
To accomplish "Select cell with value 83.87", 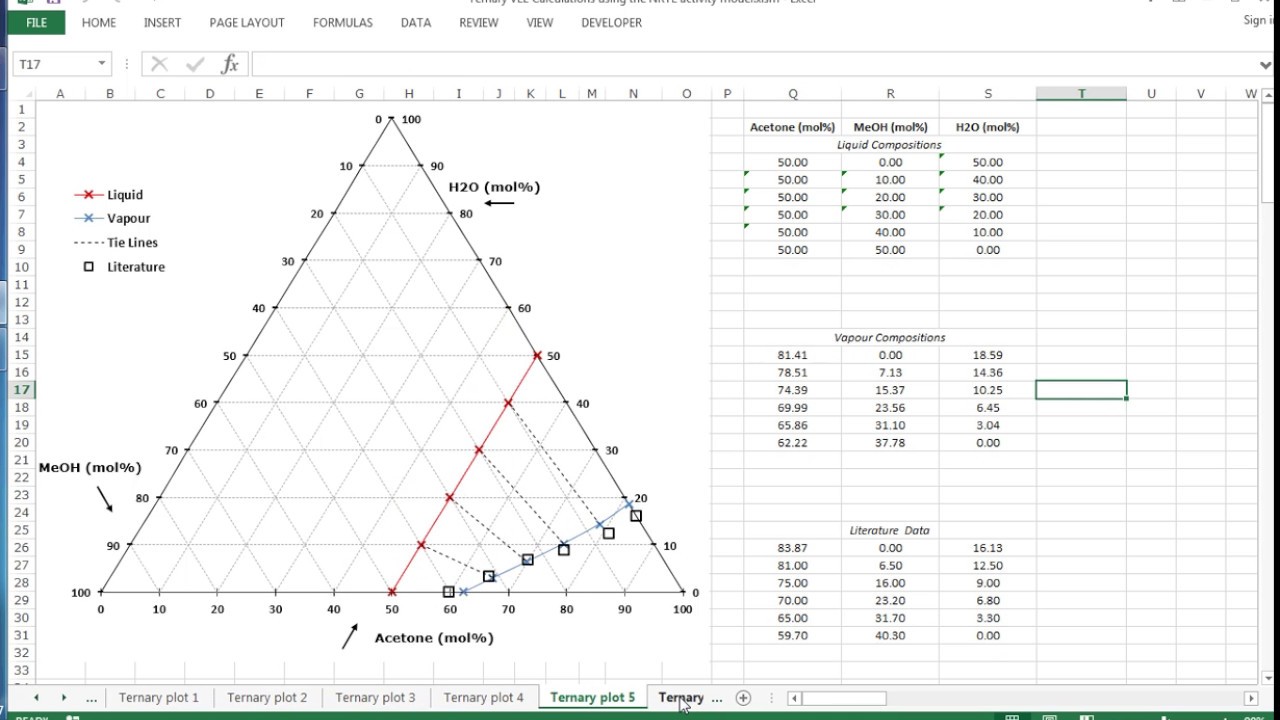I will tap(793, 548).
